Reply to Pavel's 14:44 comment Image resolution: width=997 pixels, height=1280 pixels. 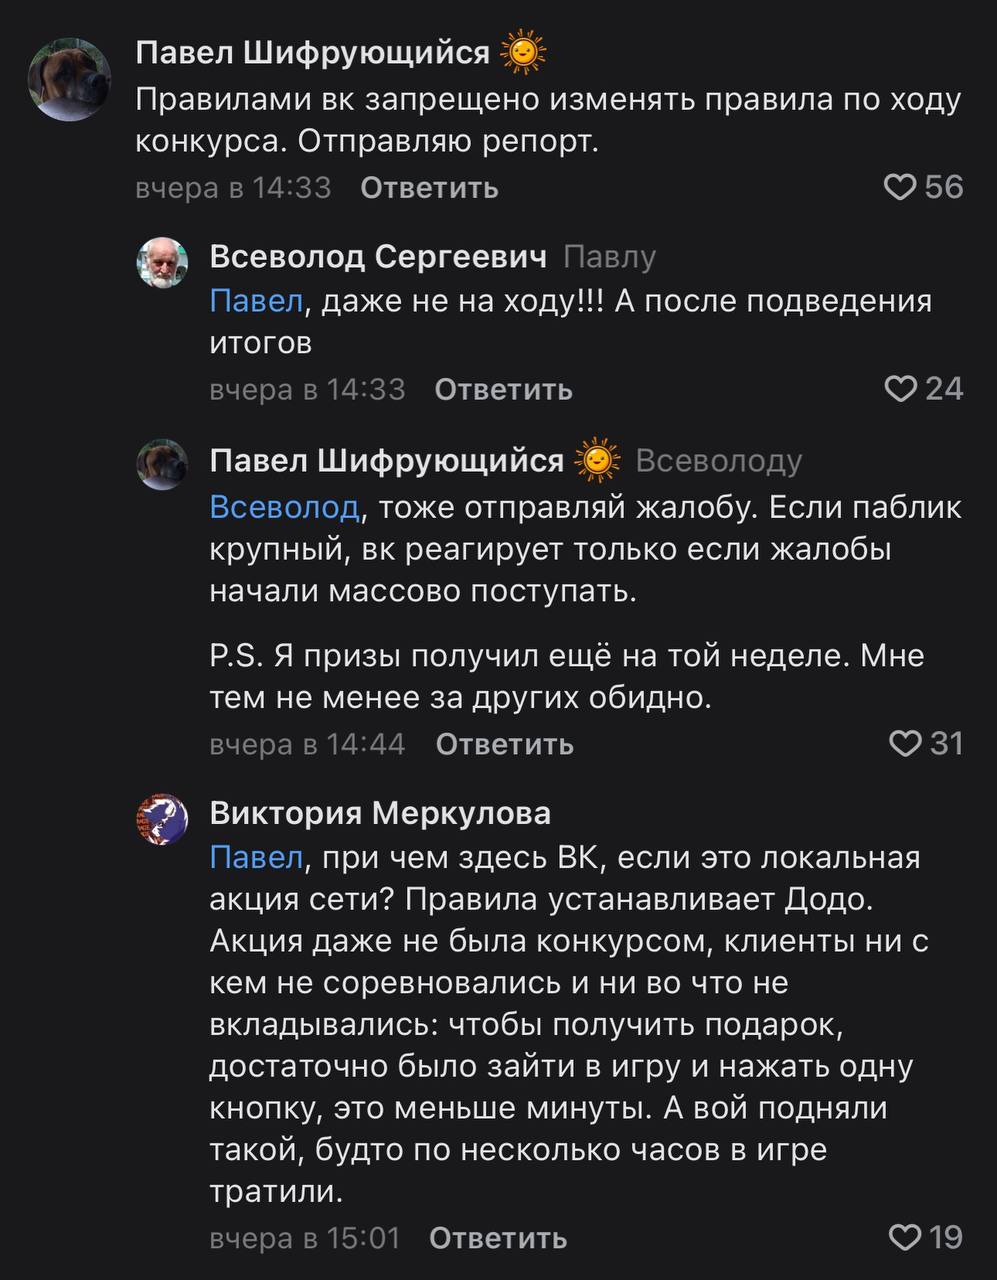pyautogui.click(x=505, y=743)
